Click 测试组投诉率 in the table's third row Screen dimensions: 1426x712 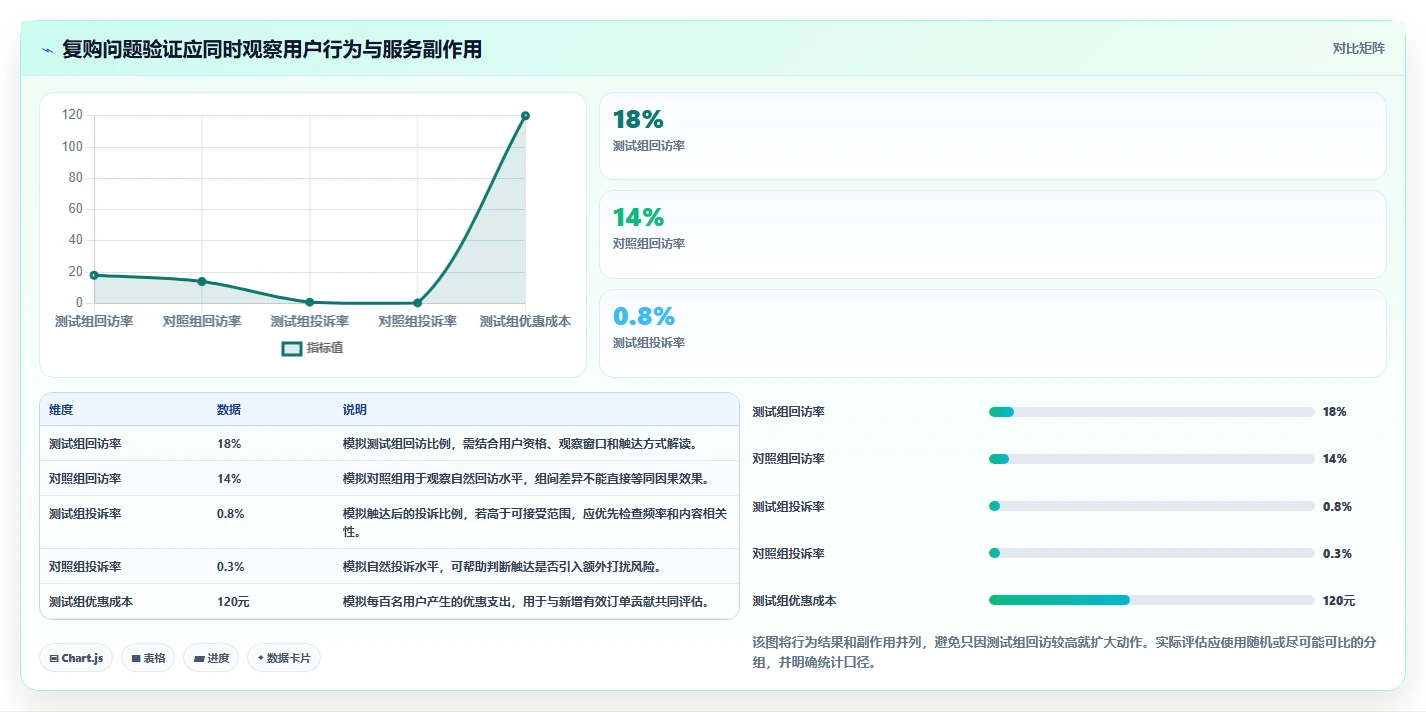(85, 513)
